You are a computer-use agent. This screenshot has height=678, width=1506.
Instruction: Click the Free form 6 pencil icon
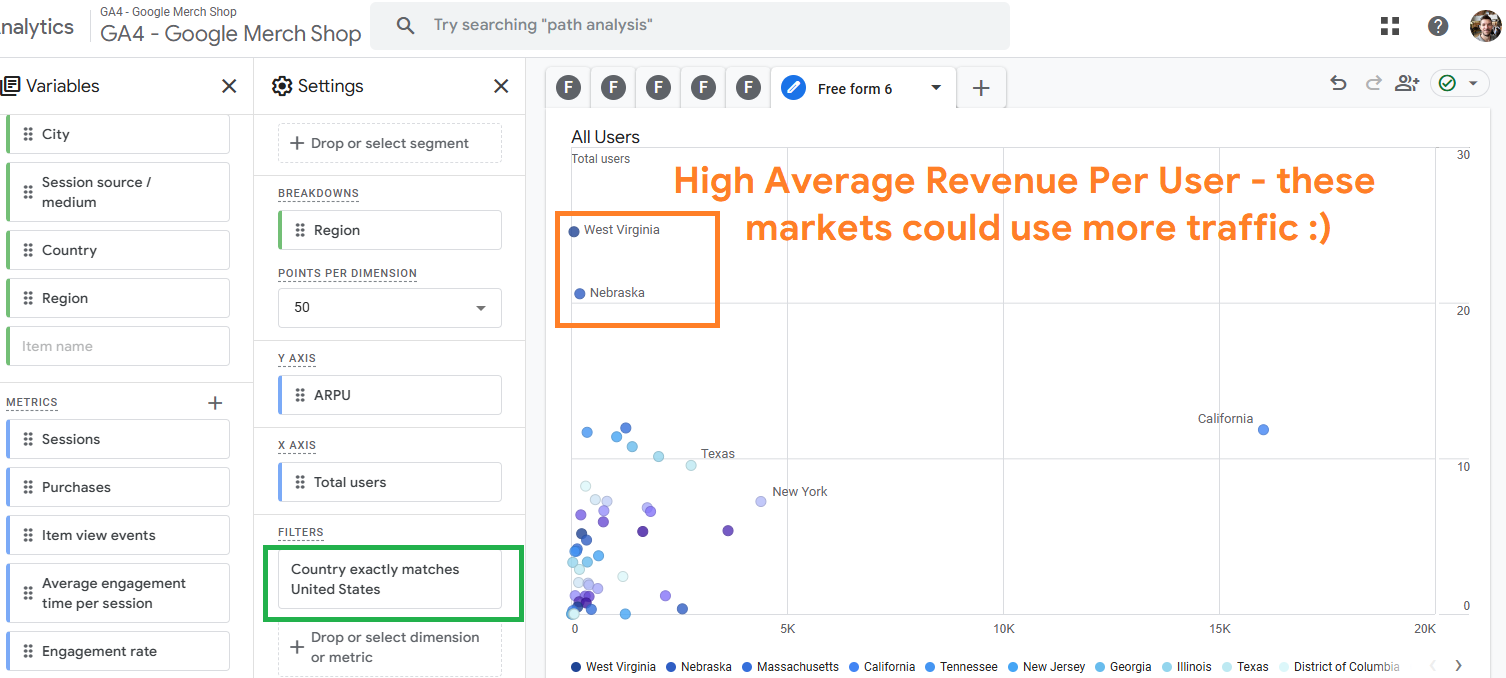point(794,88)
